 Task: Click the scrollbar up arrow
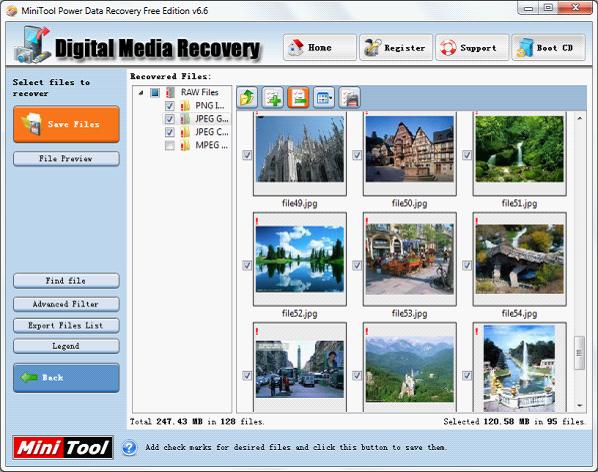click(x=579, y=119)
